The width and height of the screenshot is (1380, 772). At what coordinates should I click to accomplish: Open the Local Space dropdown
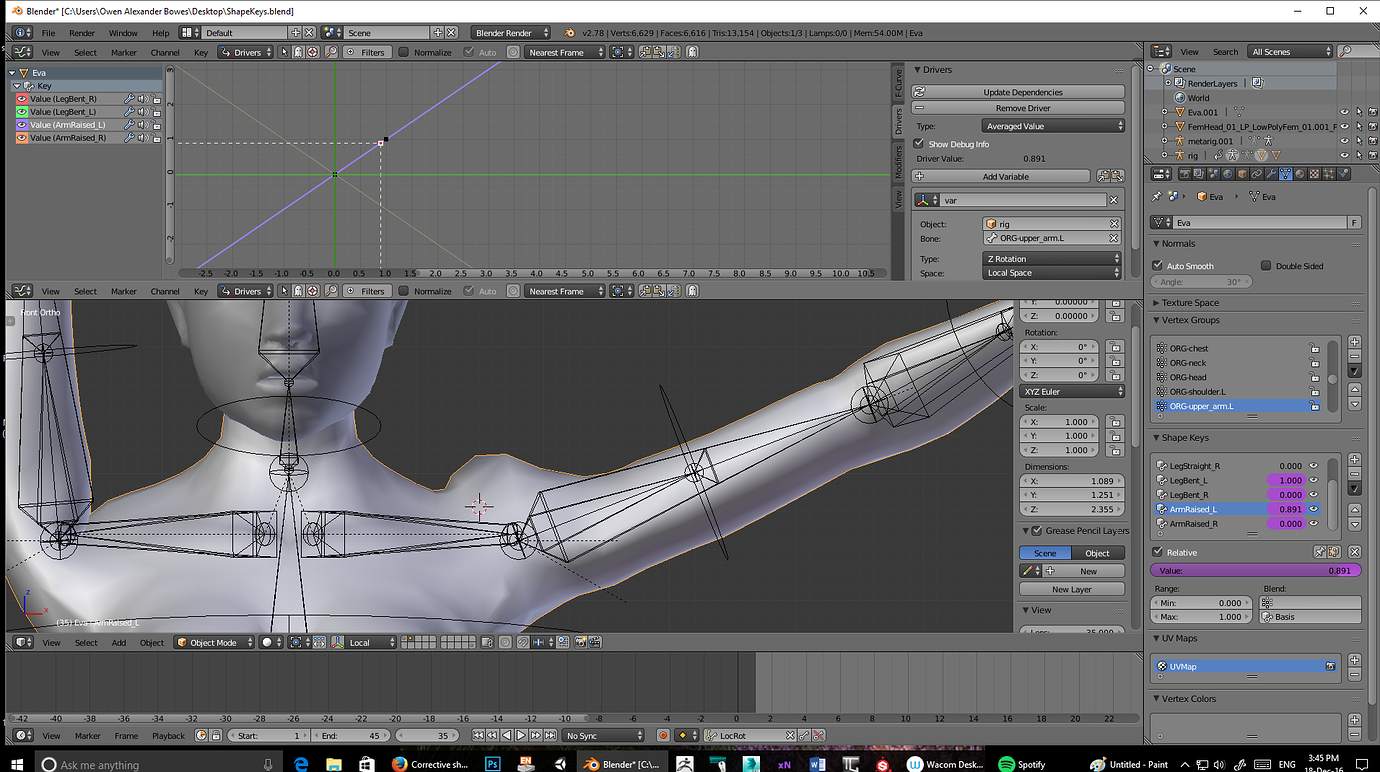click(1051, 273)
